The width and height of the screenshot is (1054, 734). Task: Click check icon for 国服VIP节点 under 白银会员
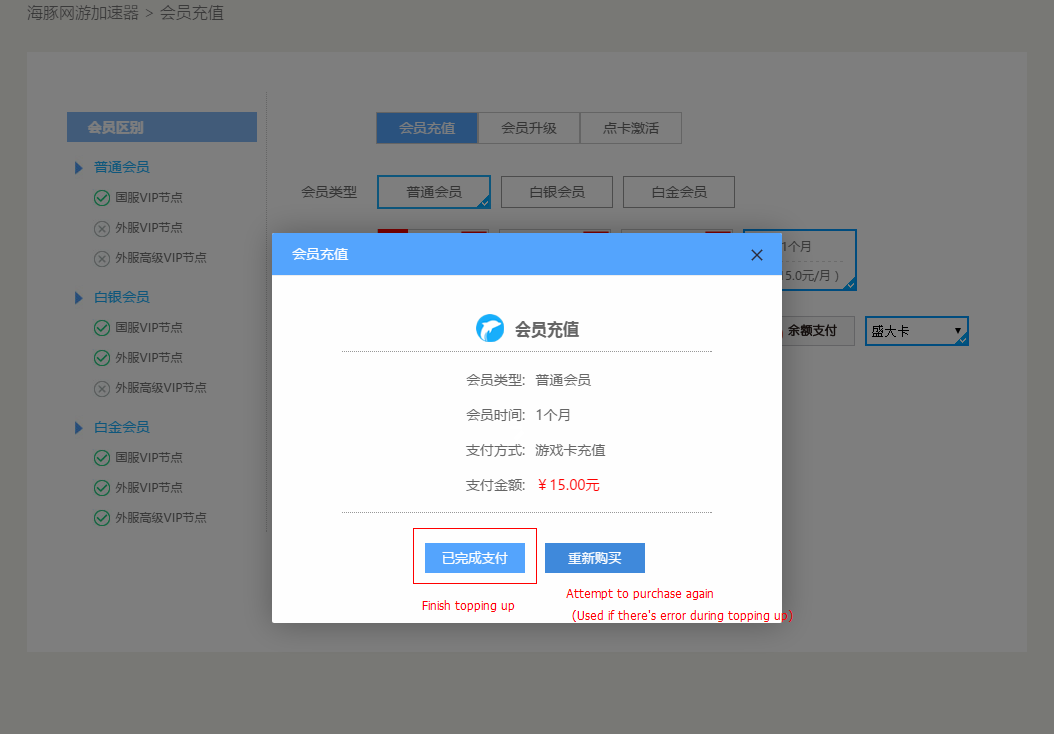tap(102, 327)
